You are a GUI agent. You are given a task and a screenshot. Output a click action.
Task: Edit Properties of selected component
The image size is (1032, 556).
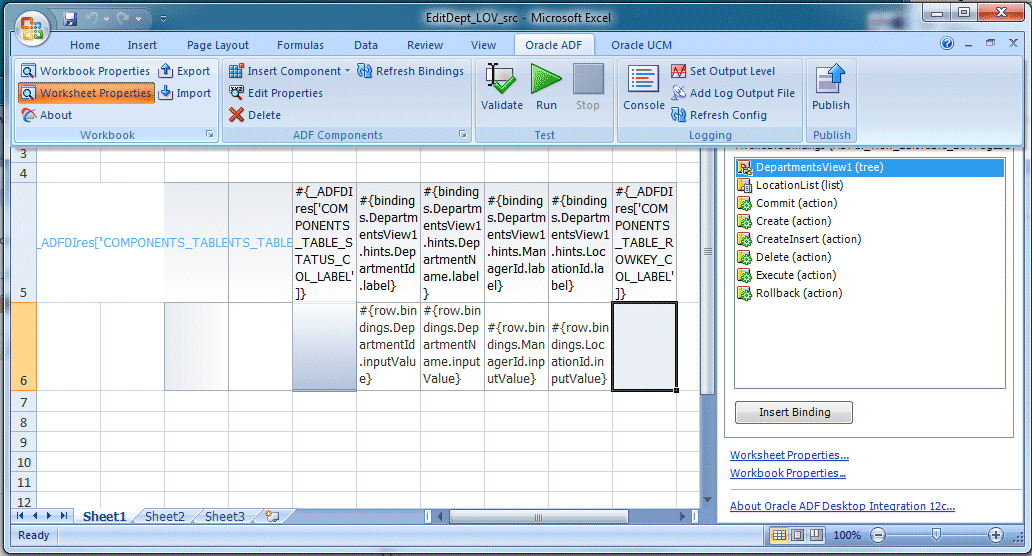(x=276, y=93)
